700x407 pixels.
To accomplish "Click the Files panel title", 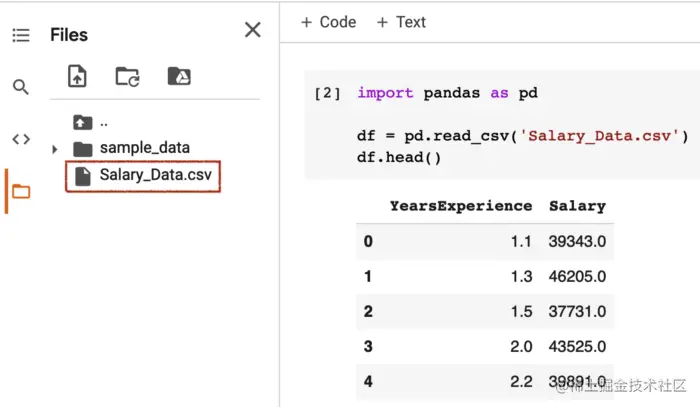I will (69, 35).
